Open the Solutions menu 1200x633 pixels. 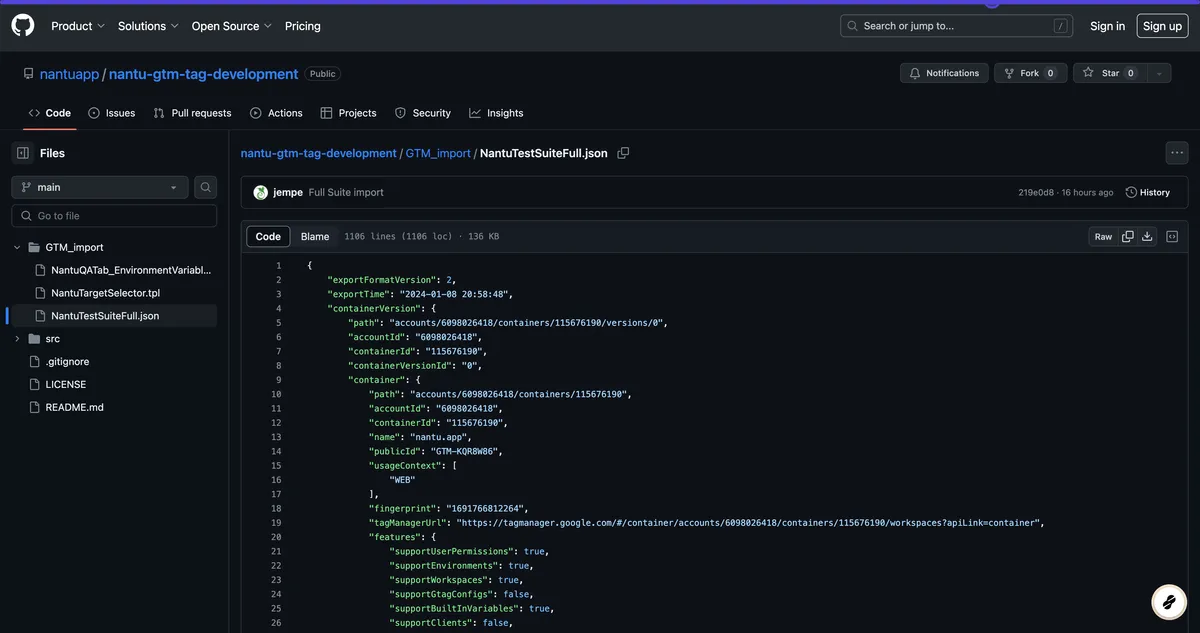[x=148, y=26]
